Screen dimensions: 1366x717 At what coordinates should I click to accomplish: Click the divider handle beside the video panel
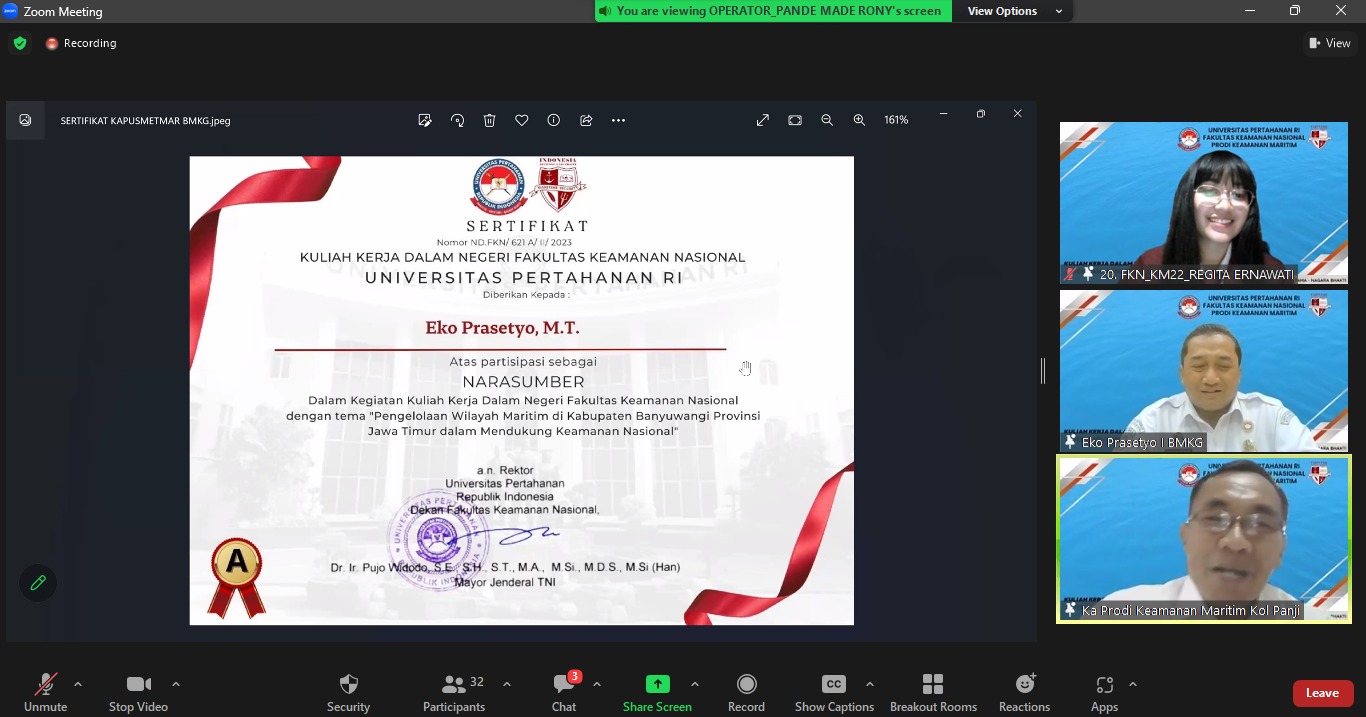click(x=1043, y=371)
